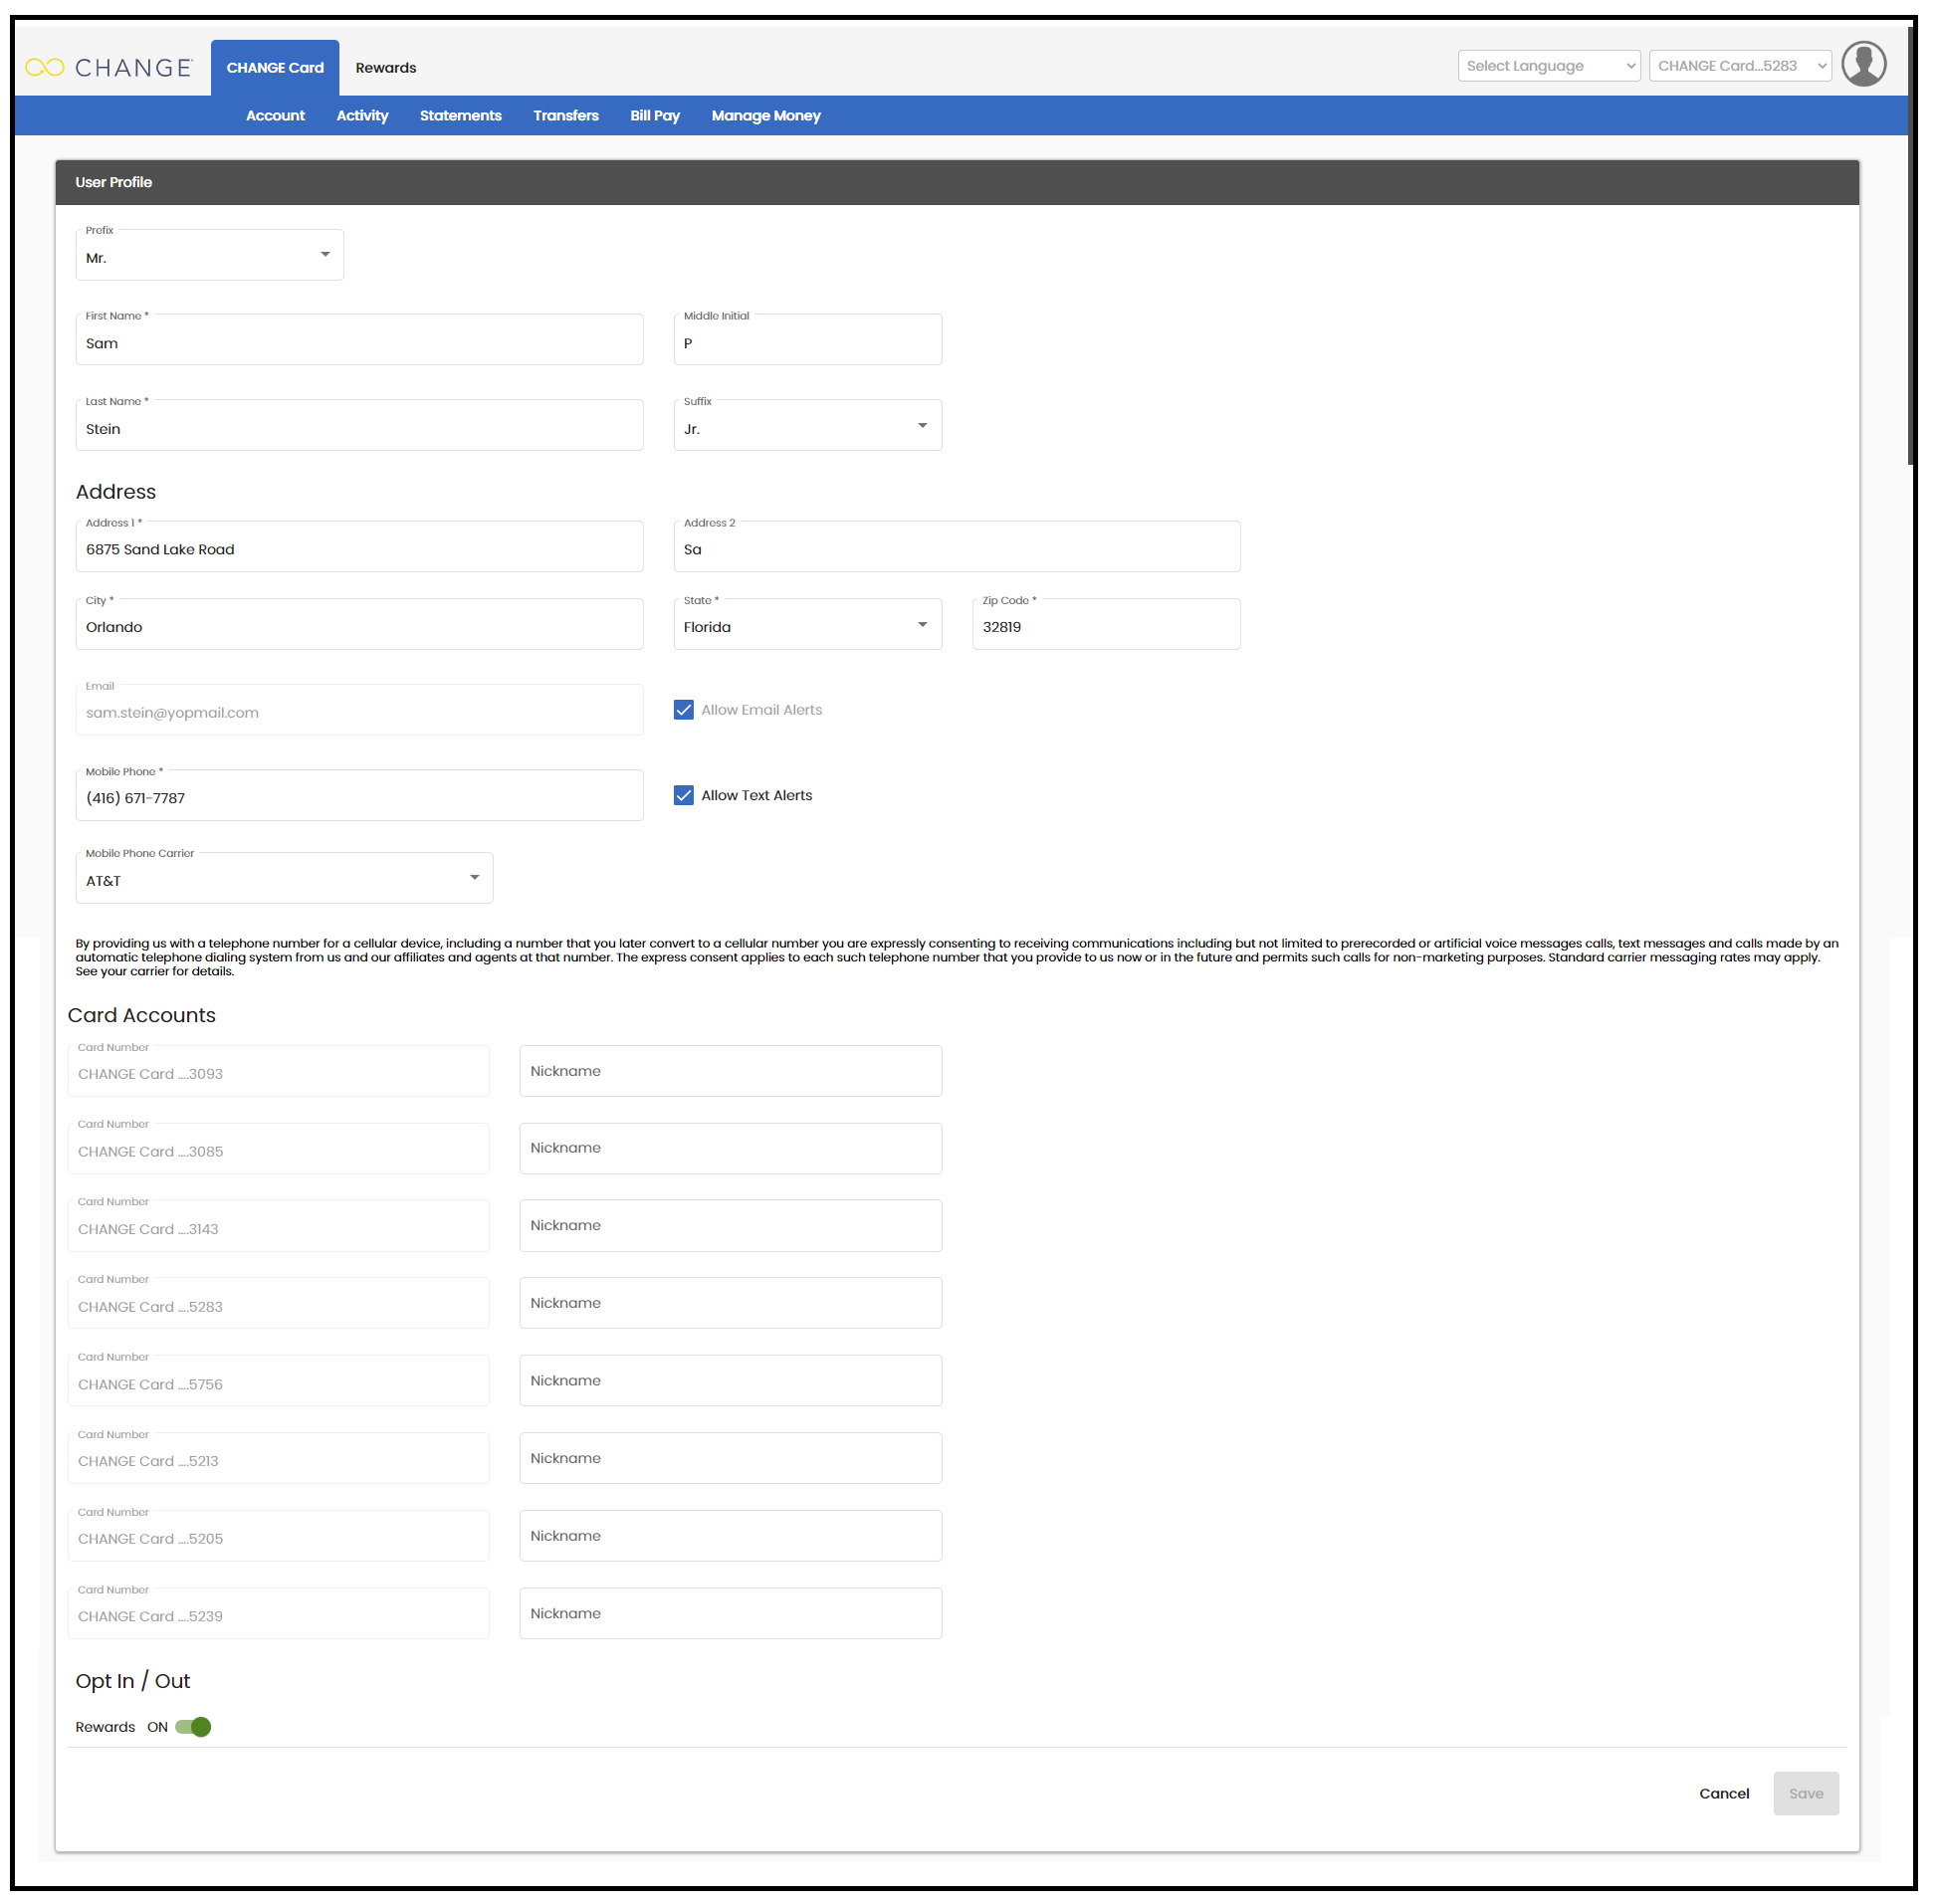Click the Cancel button
This screenshot has width=1936, height=1904.
[1724, 1793]
